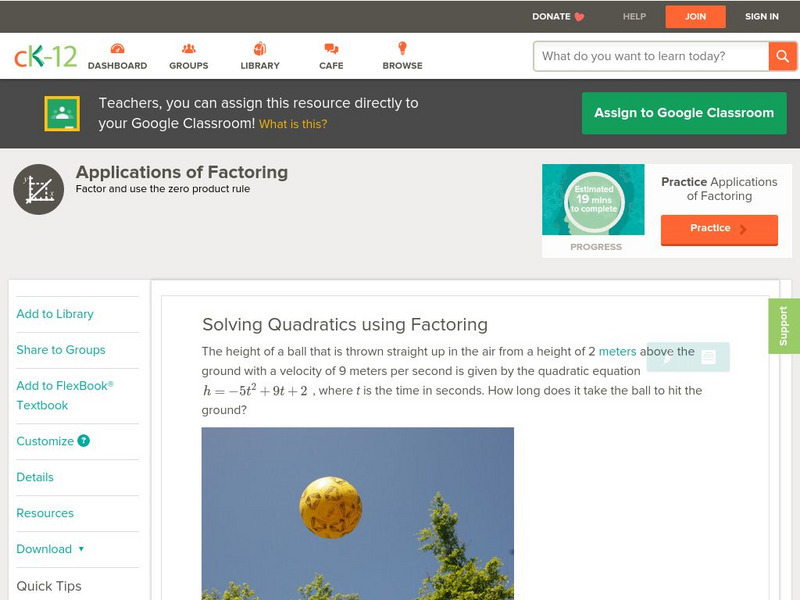The height and width of the screenshot is (600, 800).
Task: Click the Donate heart link
Action: [x=558, y=16]
